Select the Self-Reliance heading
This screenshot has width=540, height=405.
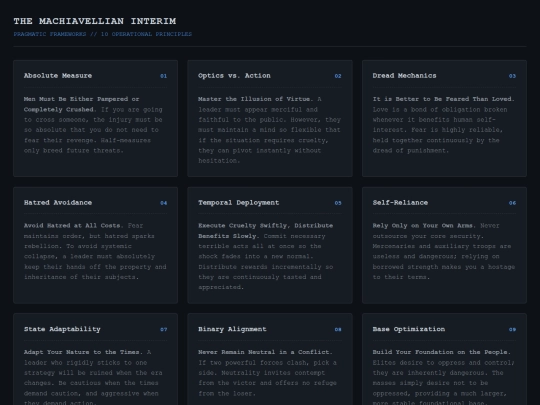[400, 202]
